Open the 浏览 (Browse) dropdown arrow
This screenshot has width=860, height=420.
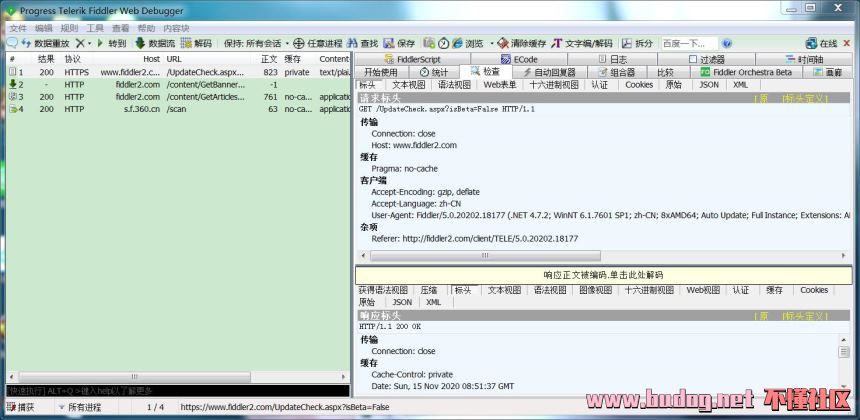[x=489, y=44]
